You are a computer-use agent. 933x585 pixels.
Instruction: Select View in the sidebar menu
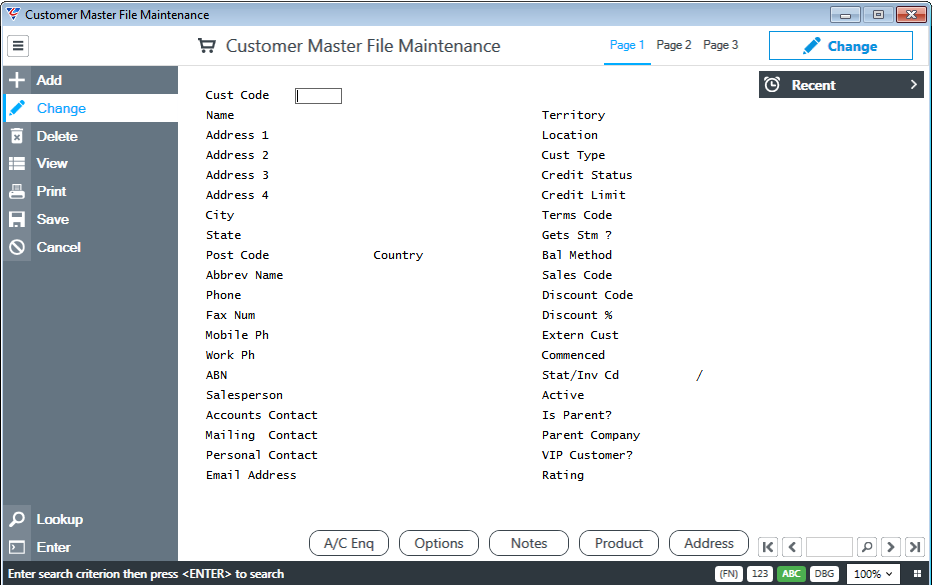pyautogui.click(x=91, y=163)
